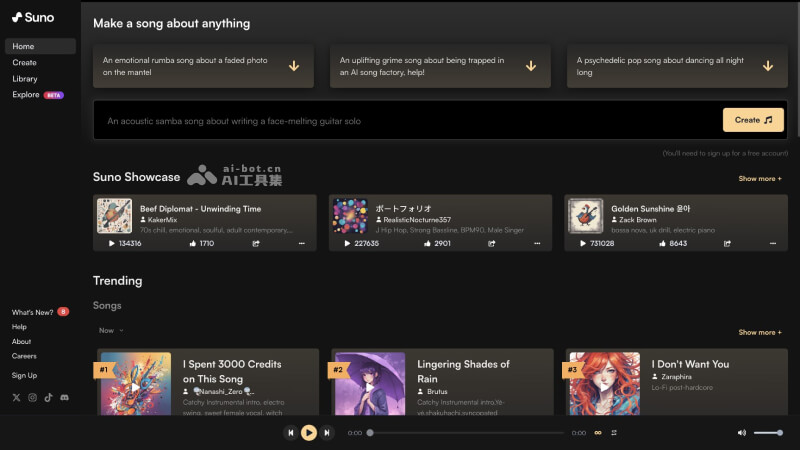Play the song in the bottom player
Screen dimensions: 800x450
tap(308, 433)
